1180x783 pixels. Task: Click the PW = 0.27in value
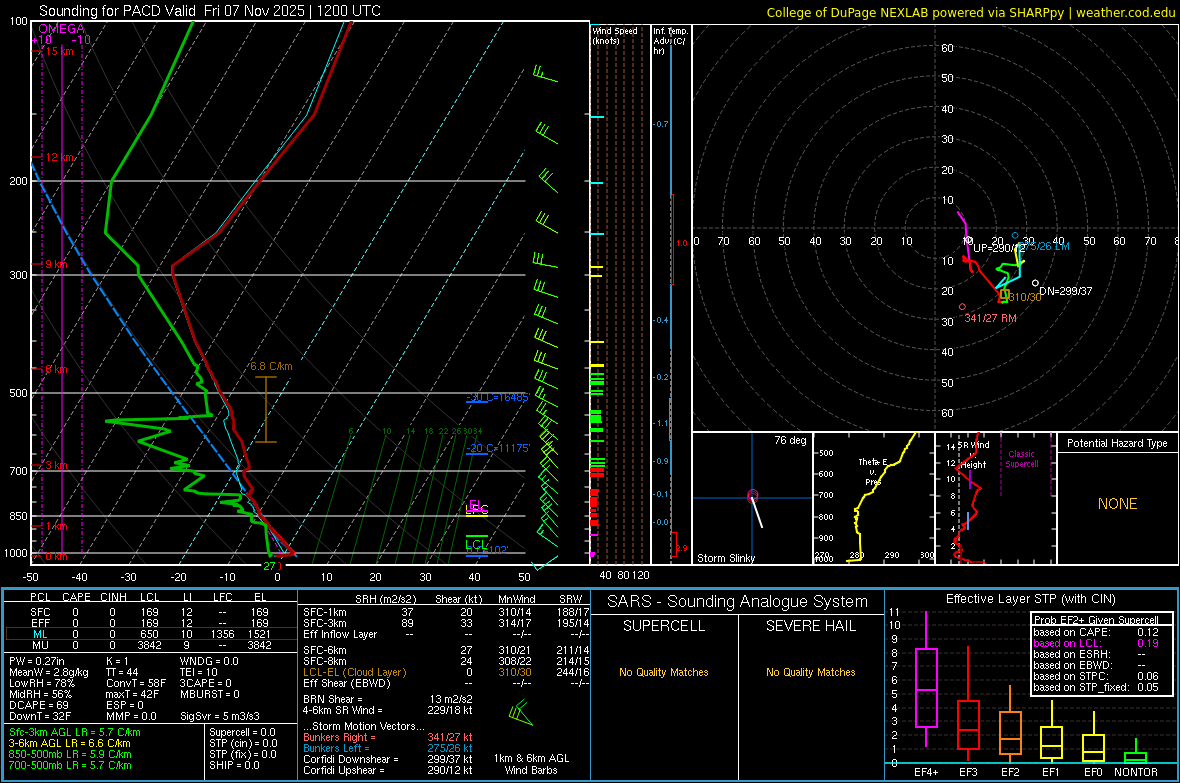pos(37,661)
